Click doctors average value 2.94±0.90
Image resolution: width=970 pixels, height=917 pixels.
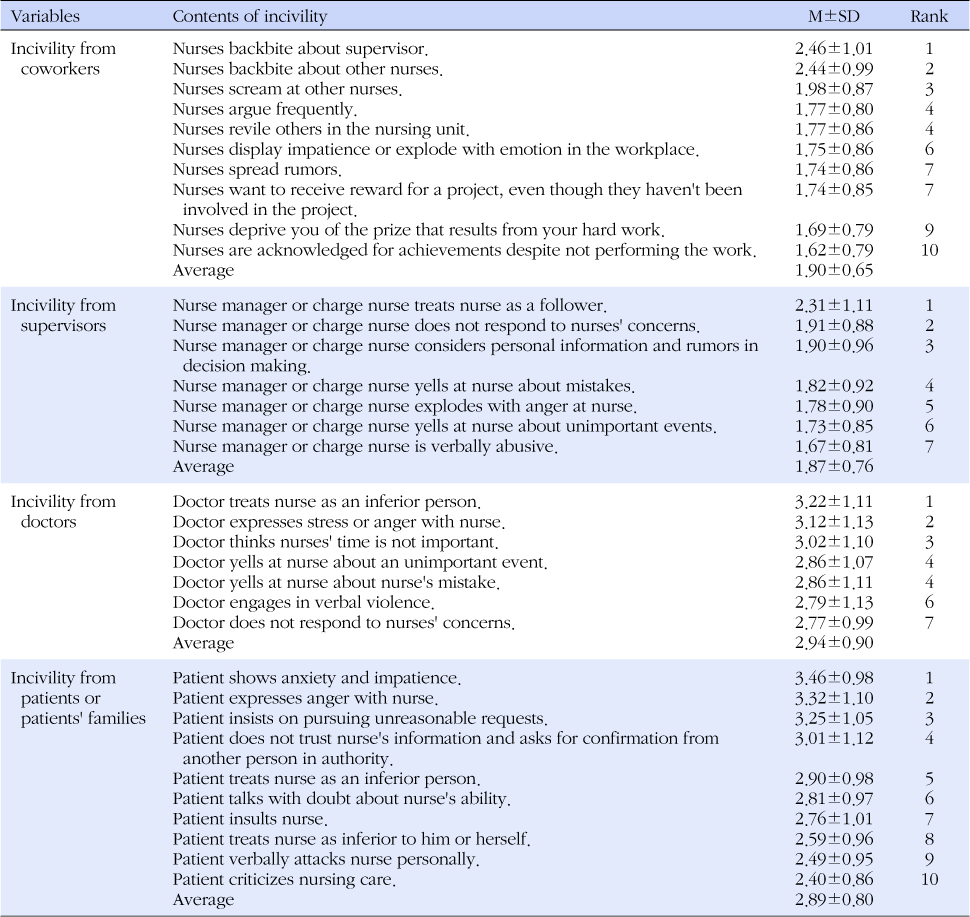pos(834,643)
